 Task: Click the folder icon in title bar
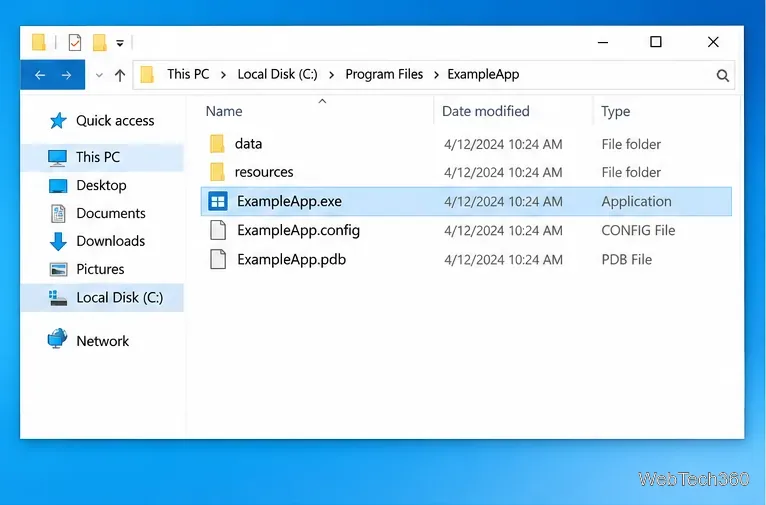click(39, 42)
